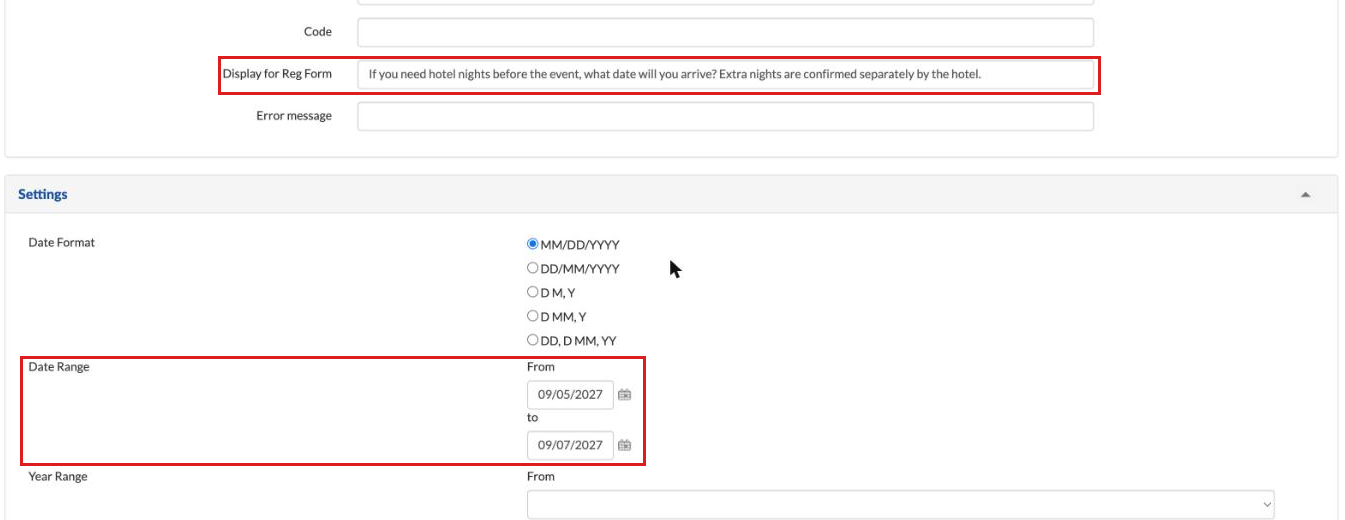Edit the Date Range From field 09/05/2027
This screenshot has width=1345, height=520.
[x=570, y=395]
